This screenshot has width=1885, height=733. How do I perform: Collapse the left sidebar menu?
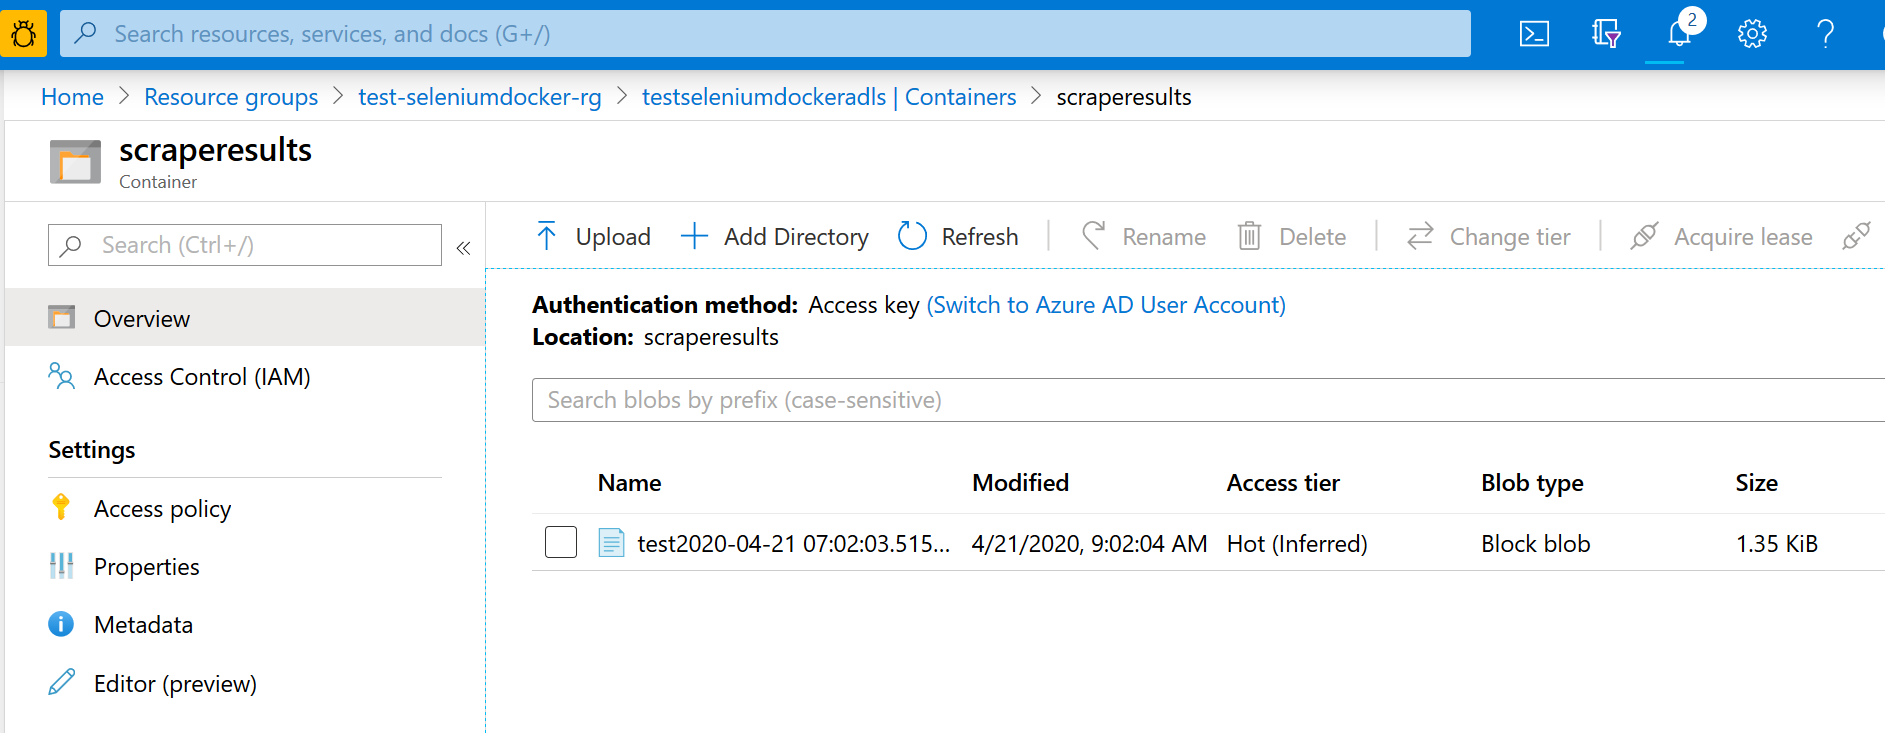tap(463, 247)
